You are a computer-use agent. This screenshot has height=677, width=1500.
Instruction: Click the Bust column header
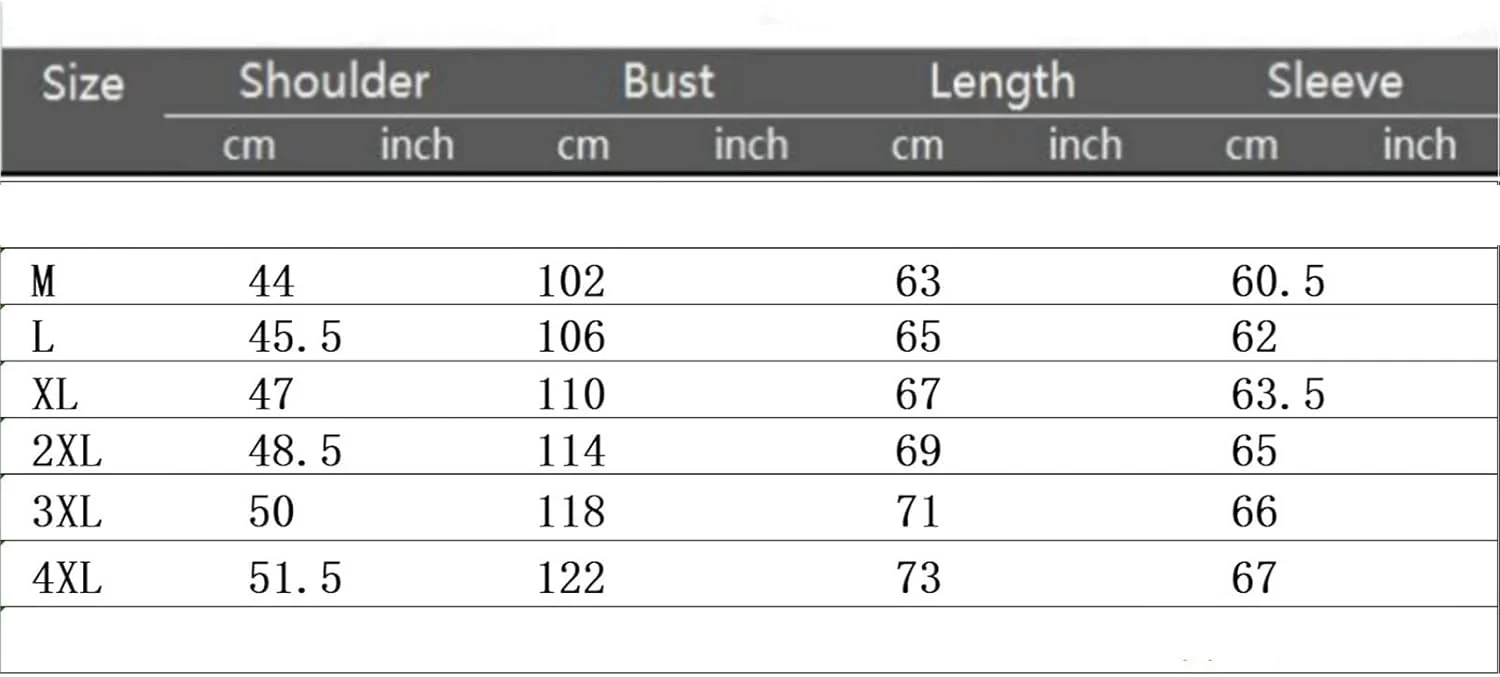[669, 82]
